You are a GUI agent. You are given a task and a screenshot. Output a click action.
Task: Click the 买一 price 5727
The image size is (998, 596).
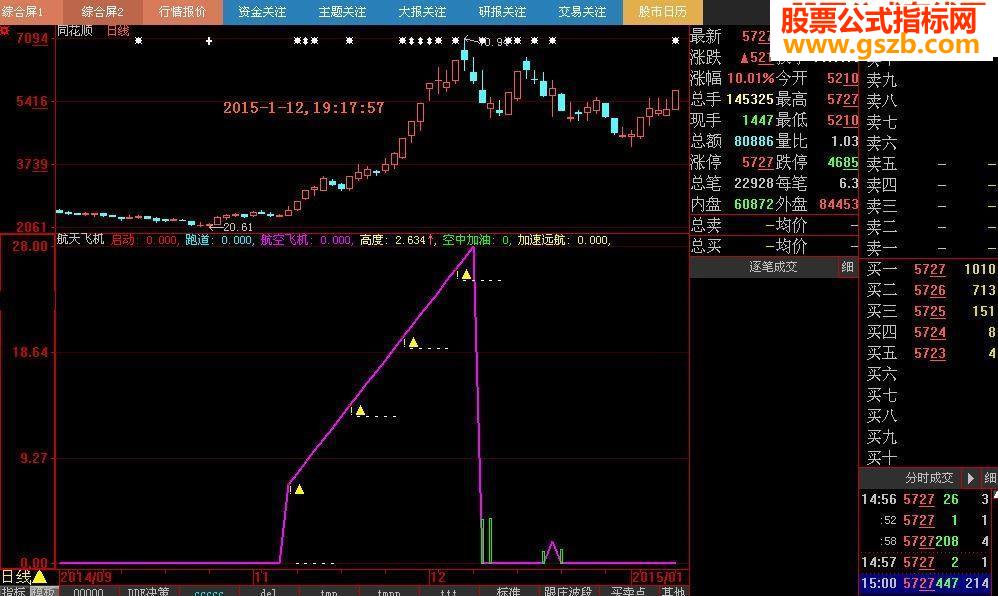pos(929,269)
